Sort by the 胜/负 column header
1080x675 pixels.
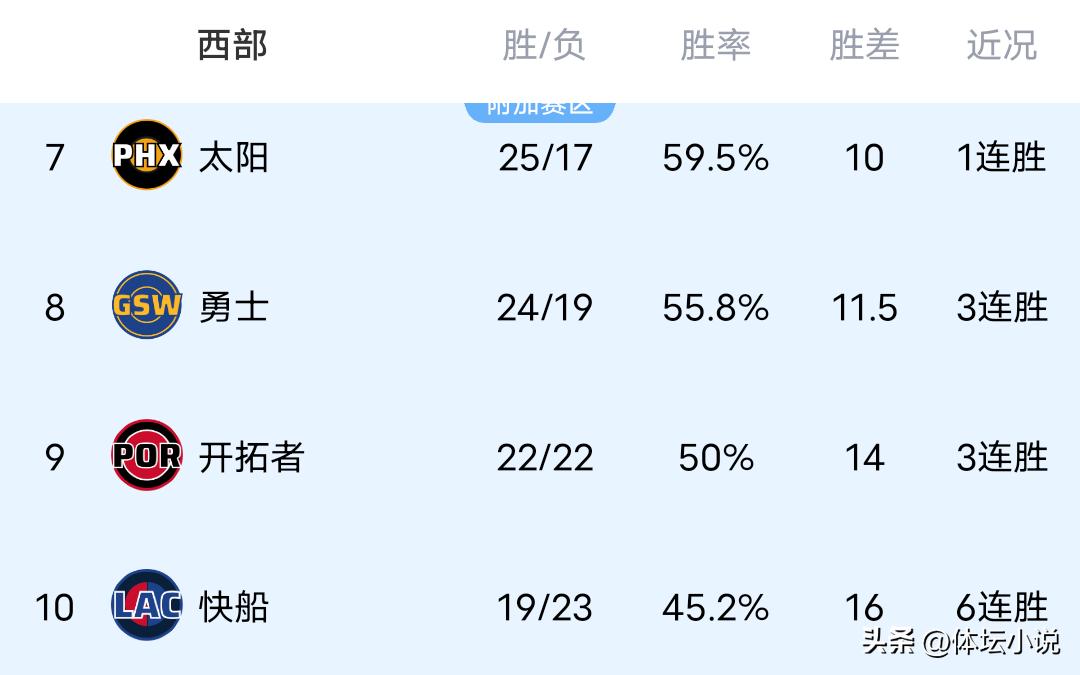[x=543, y=45]
